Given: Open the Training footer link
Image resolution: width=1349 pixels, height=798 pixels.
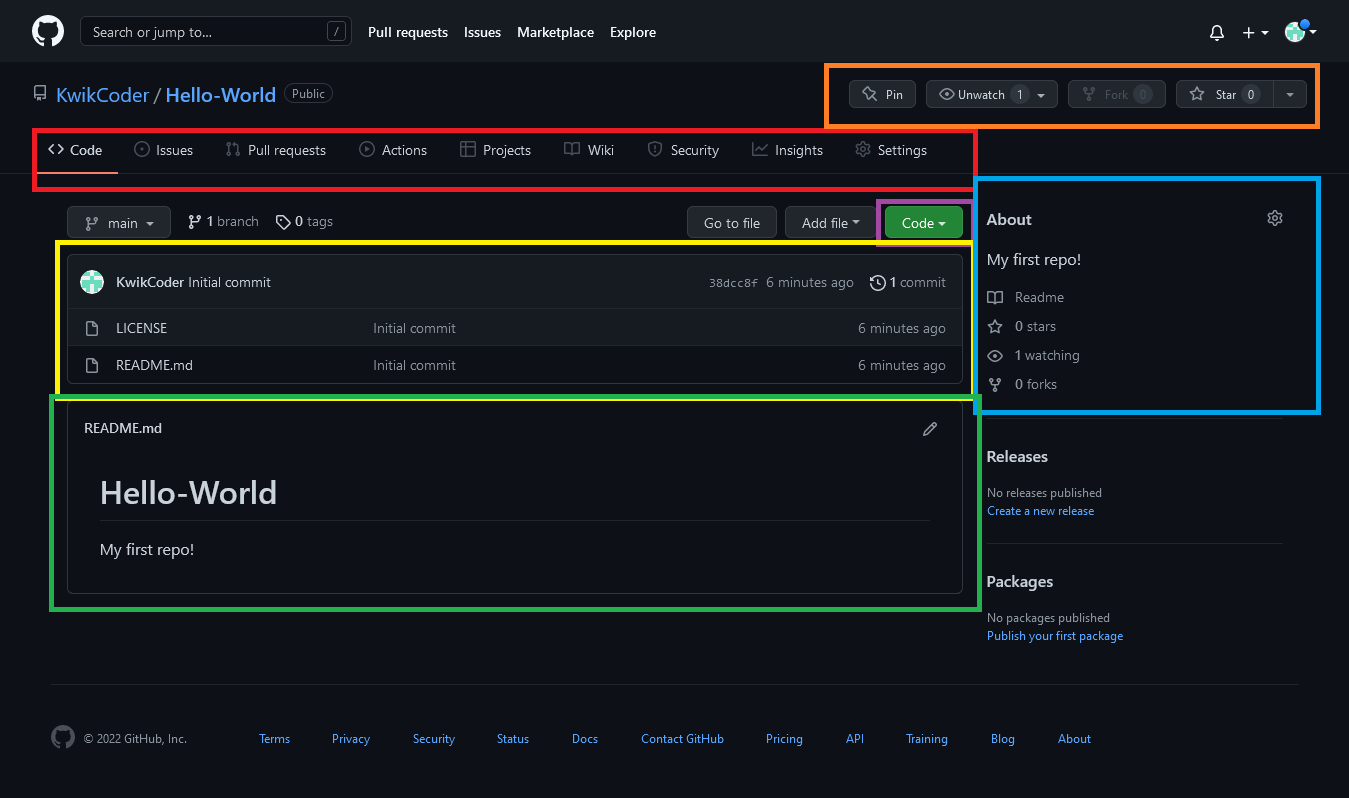Looking at the screenshot, I should tap(927, 739).
